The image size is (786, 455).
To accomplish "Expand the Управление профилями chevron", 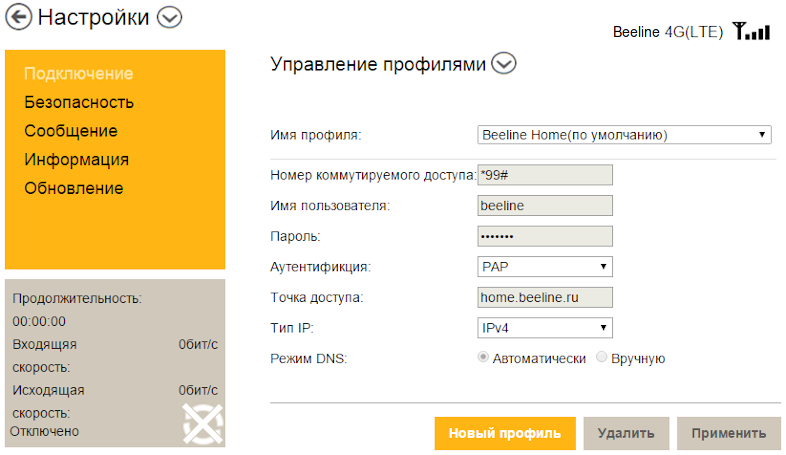I will (x=504, y=65).
